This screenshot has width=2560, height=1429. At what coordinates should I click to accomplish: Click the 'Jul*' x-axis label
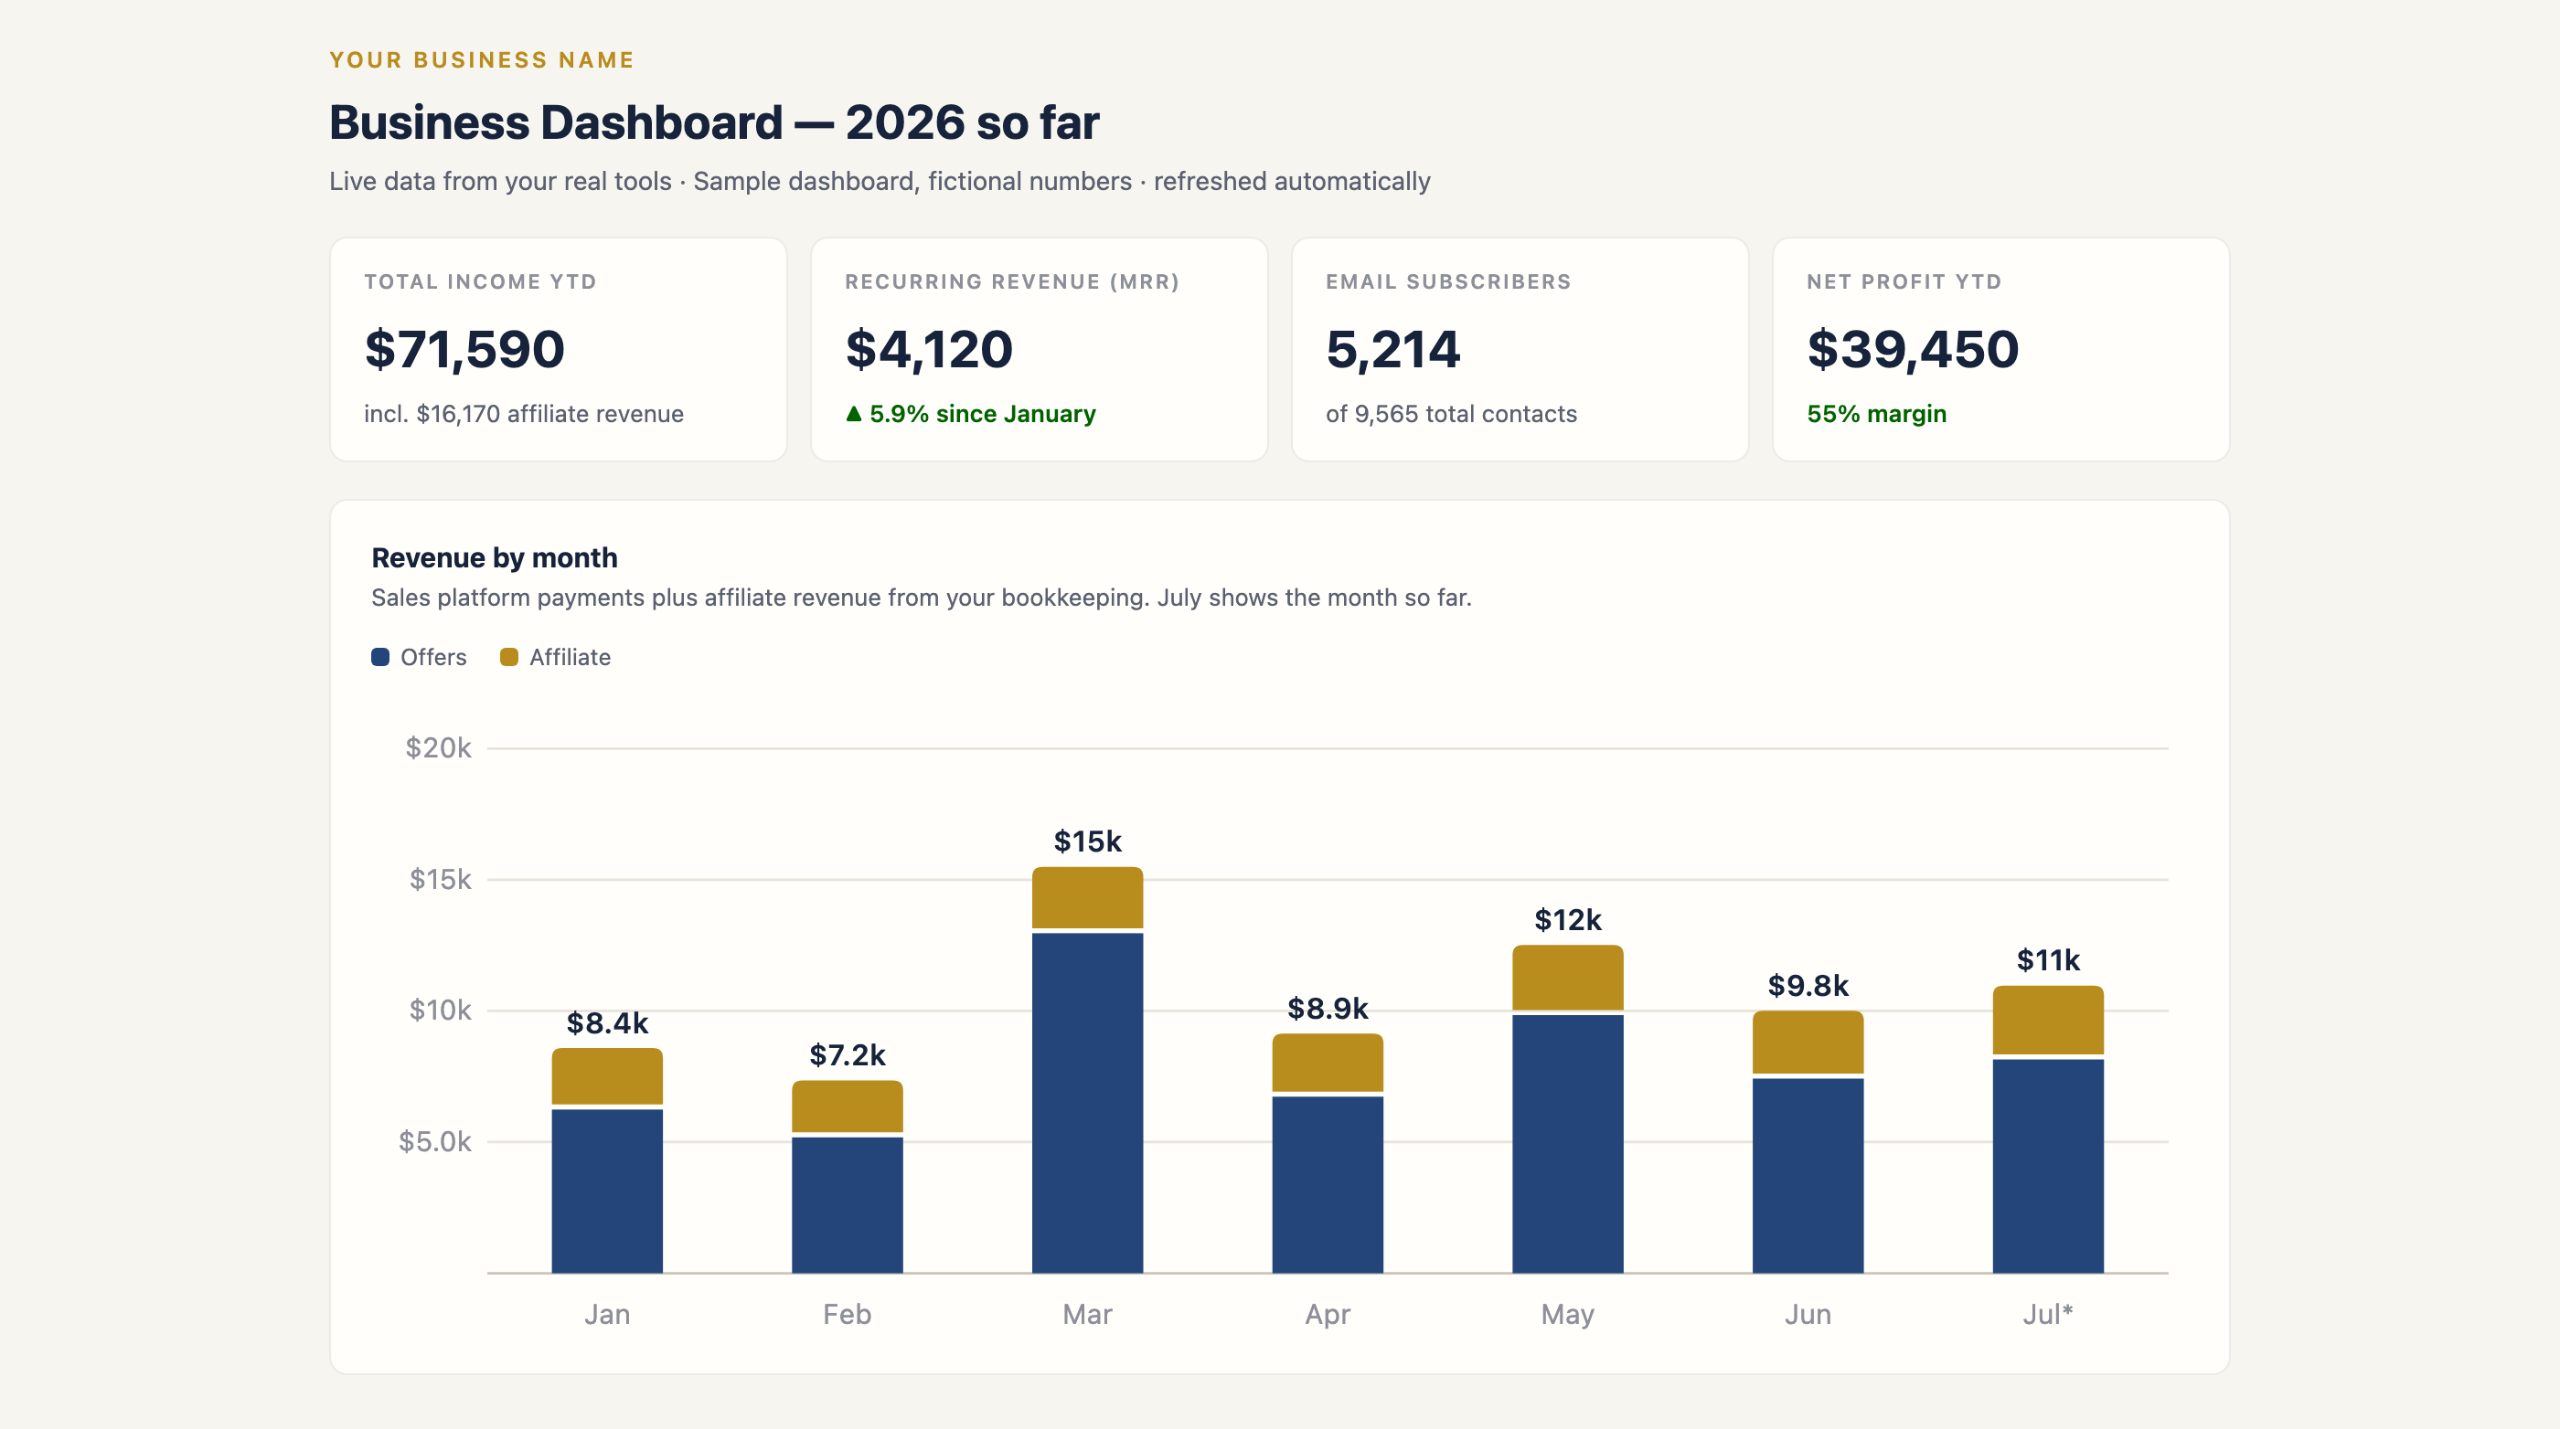[x=2047, y=1314]
